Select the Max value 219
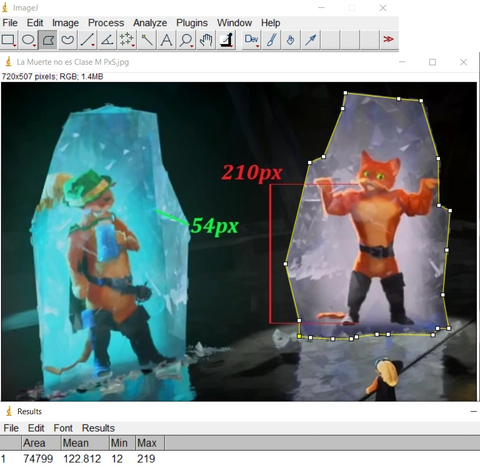 (146, 459)
